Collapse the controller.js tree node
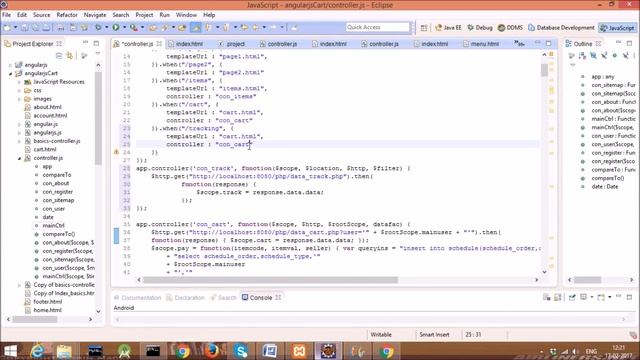640x360 pixels. point(19,158)
